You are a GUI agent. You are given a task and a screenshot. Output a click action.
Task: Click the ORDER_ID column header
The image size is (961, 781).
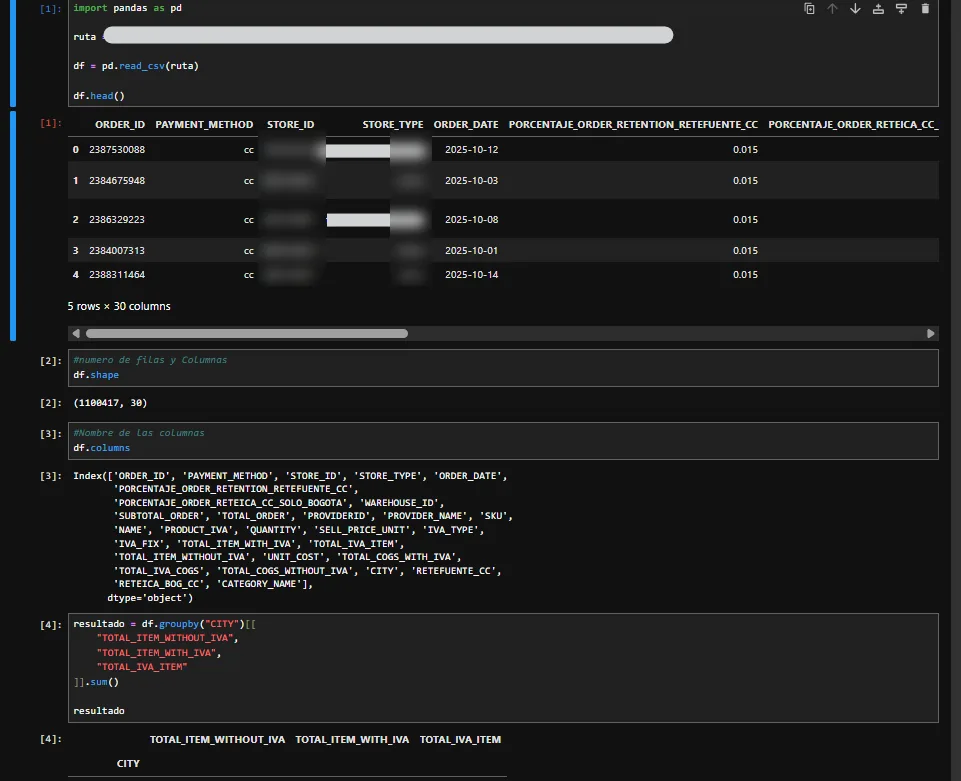pyautogui.click(x=120, y=124)
